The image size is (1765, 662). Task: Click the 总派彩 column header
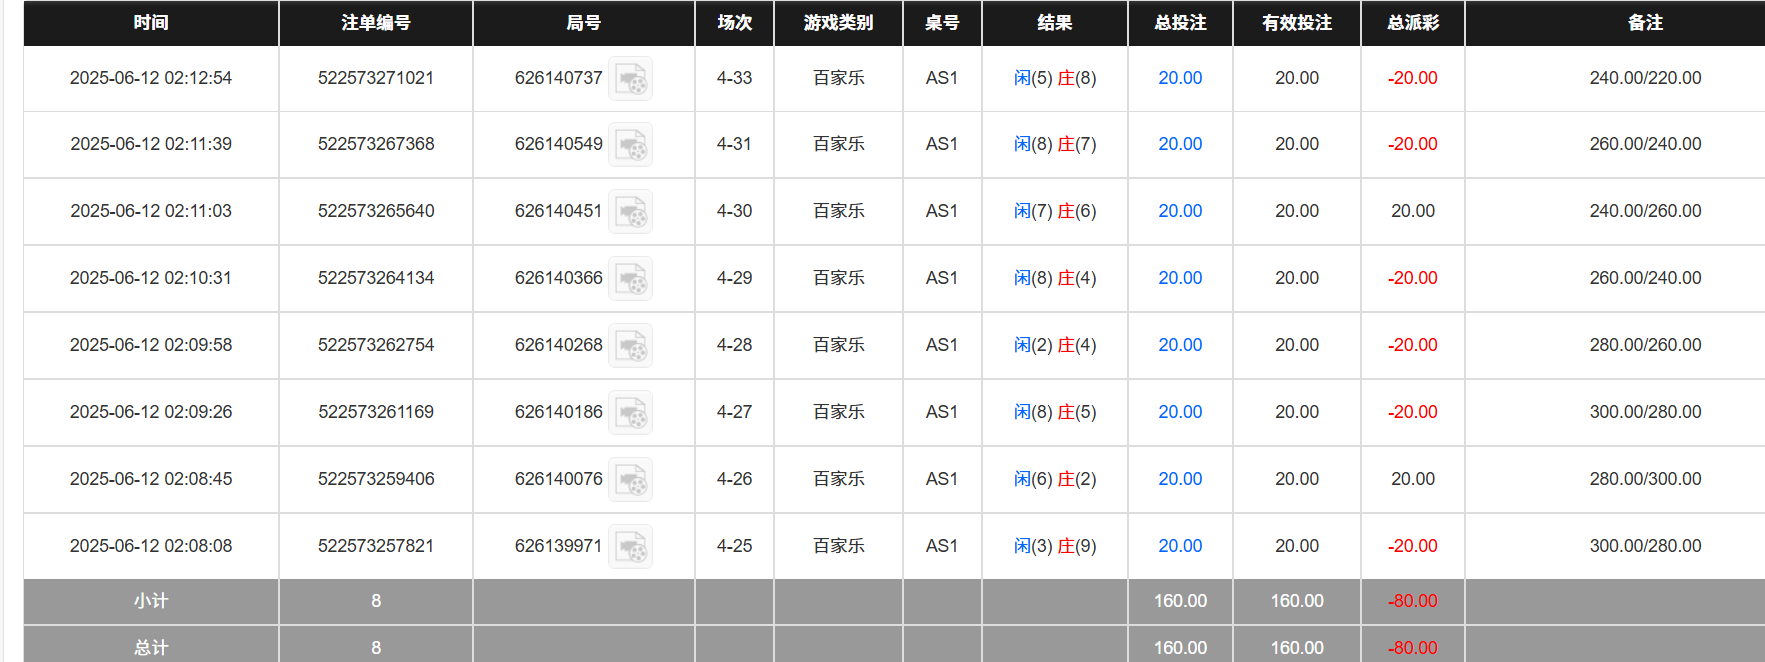tap(1412, 23)
